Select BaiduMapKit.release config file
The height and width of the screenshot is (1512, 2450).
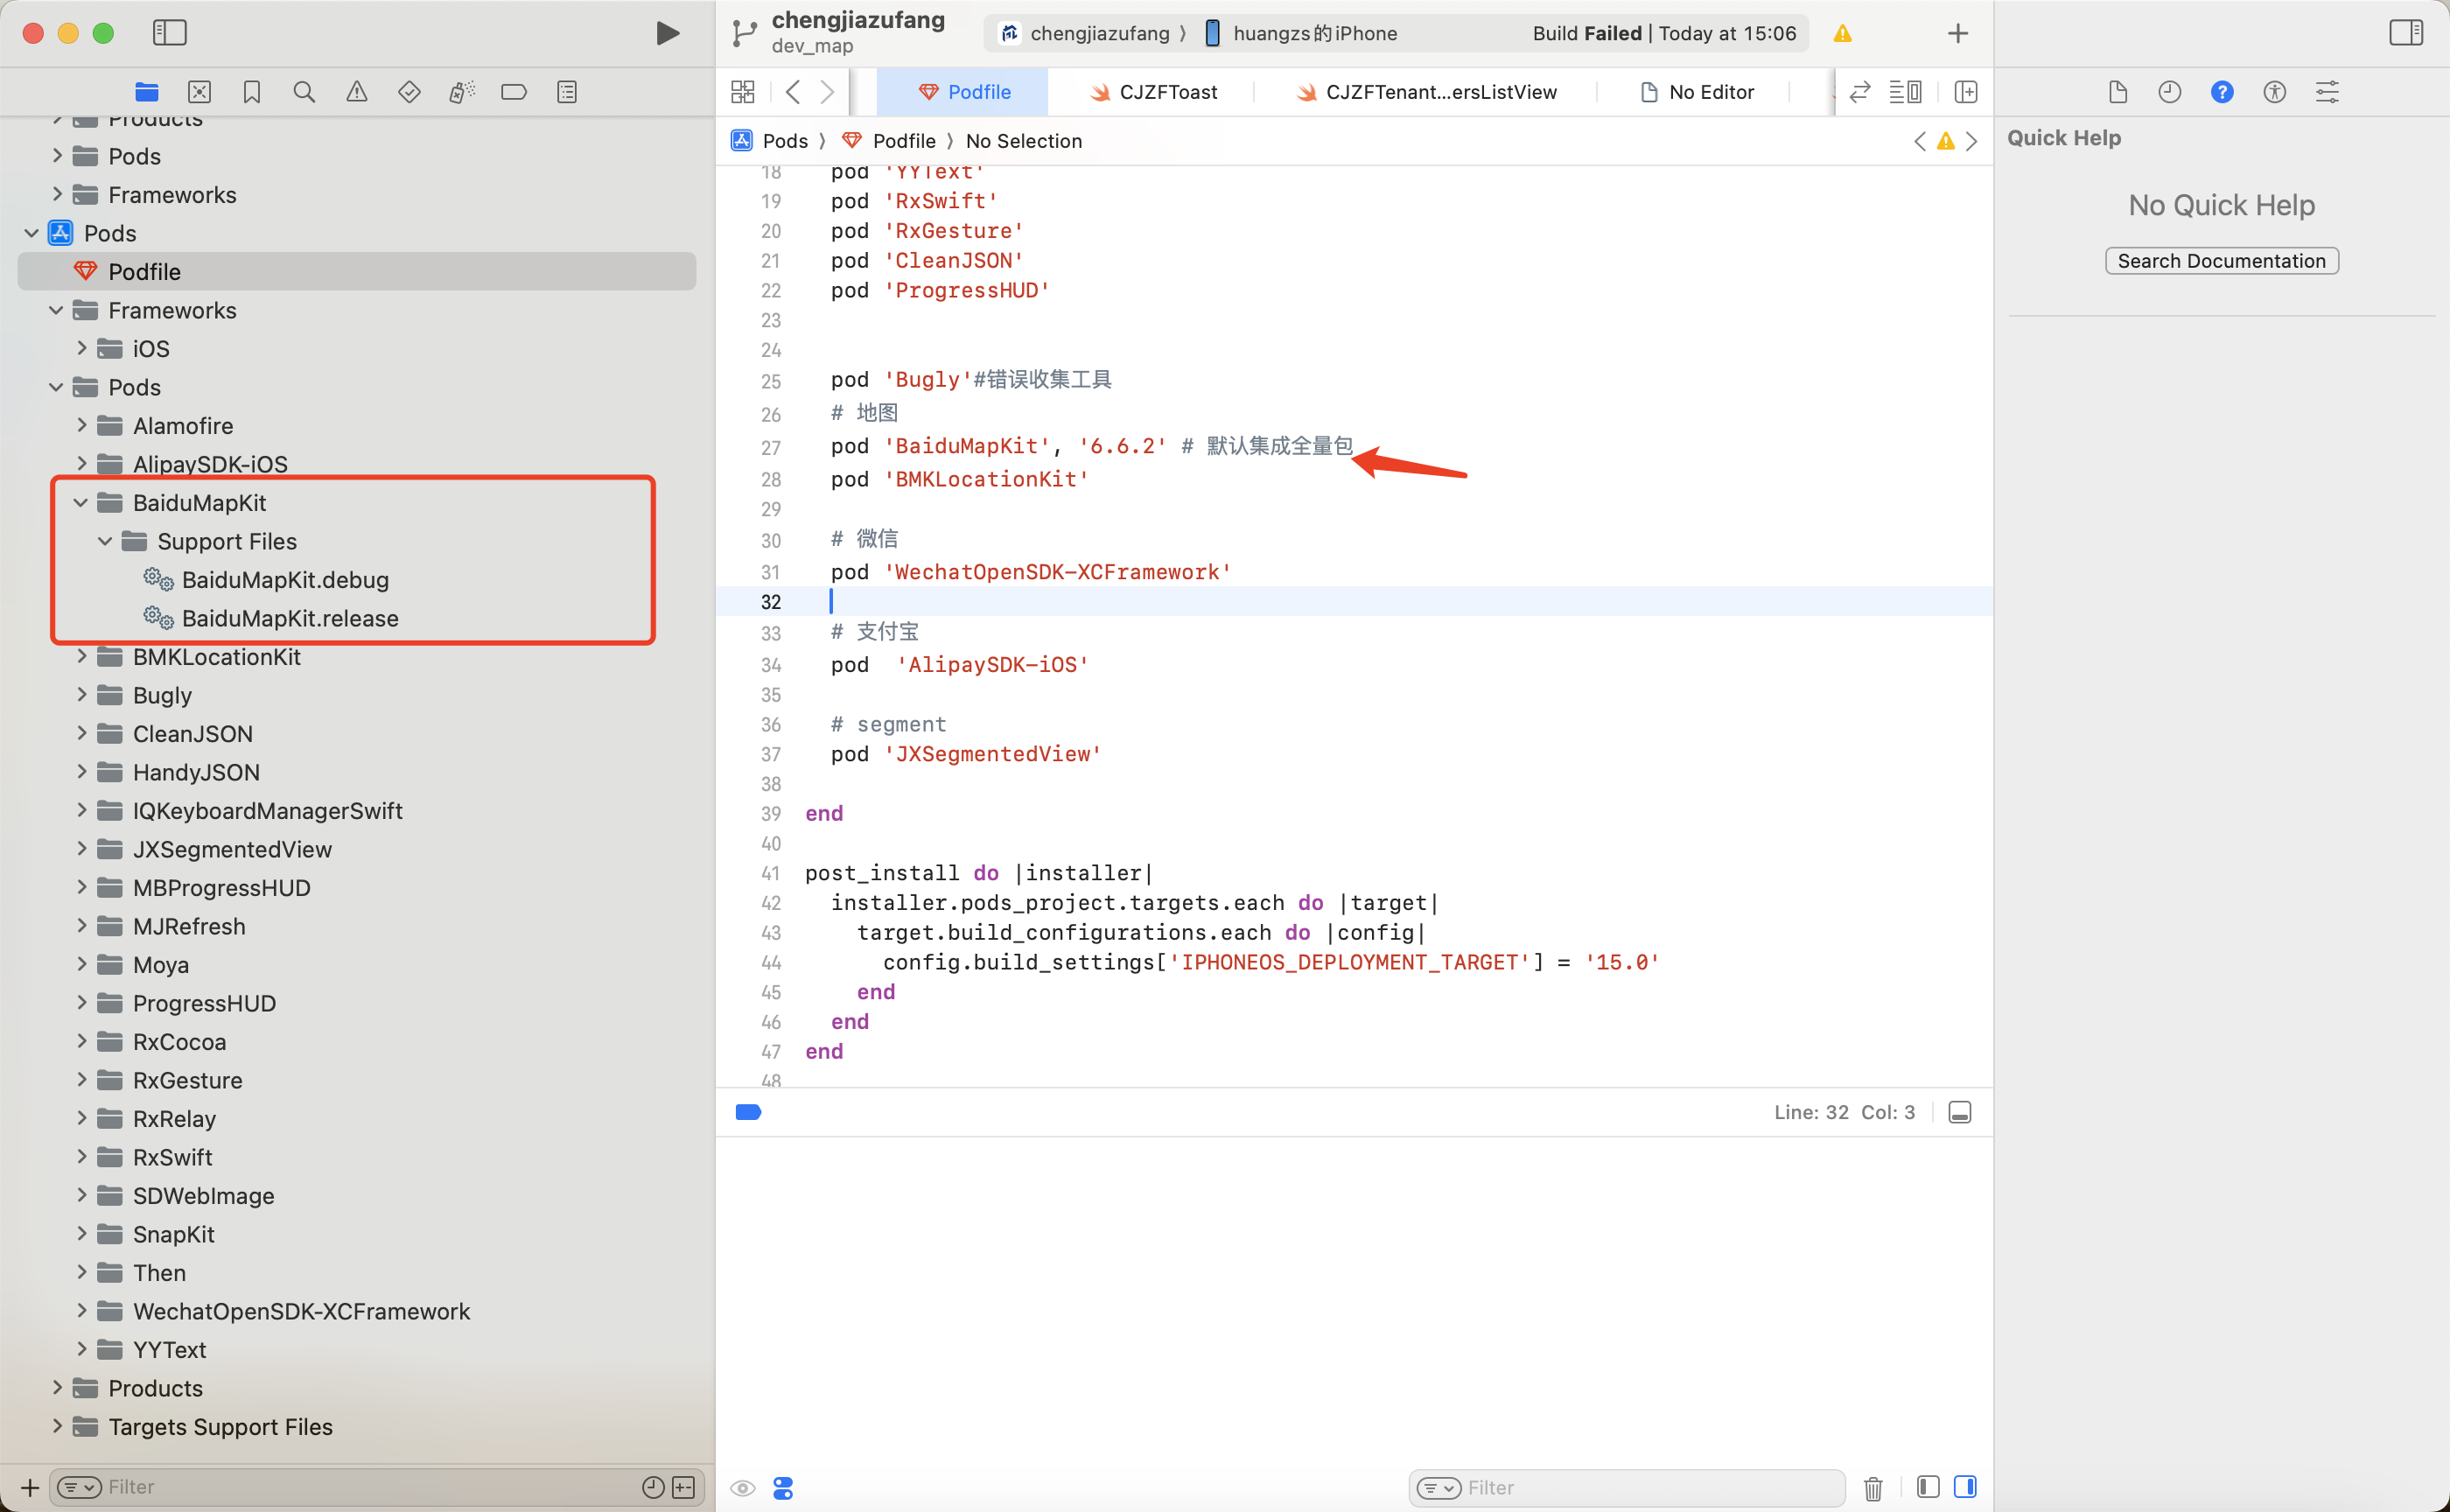pos(290,618)
